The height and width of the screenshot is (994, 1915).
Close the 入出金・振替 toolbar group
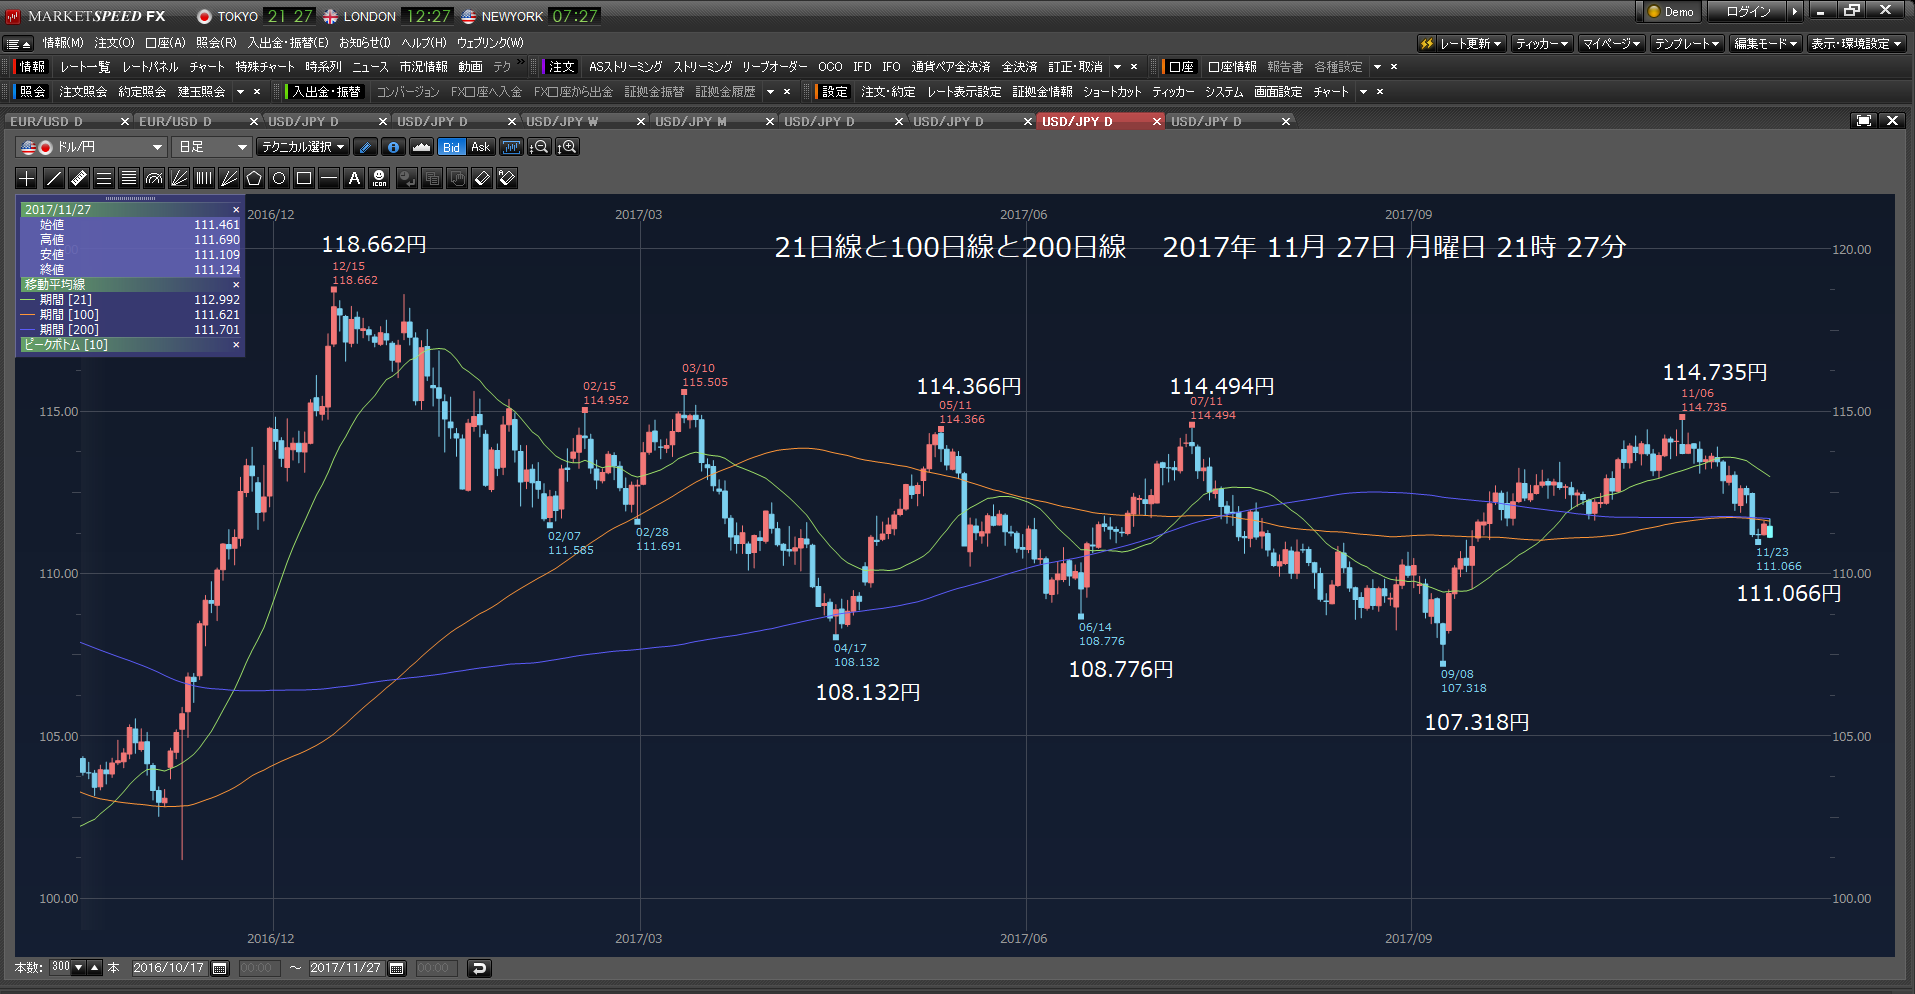tap(787, 92)
